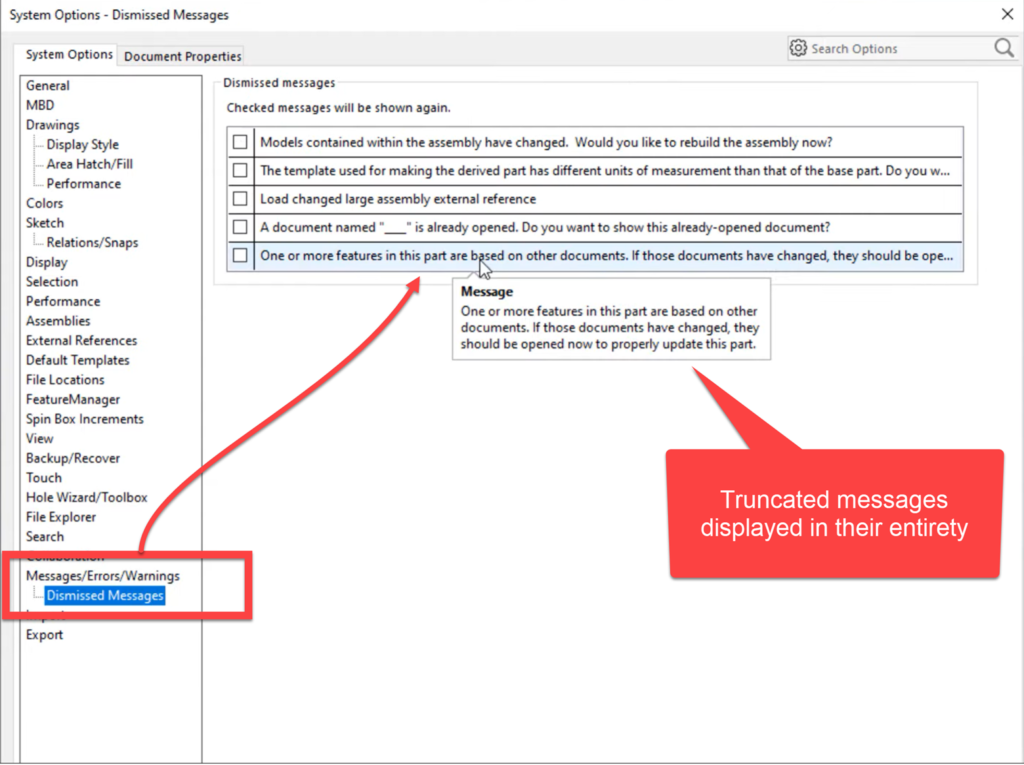Select Default Templates in the tree
The image size is (1024, 765).
click(x=78, y=360)
